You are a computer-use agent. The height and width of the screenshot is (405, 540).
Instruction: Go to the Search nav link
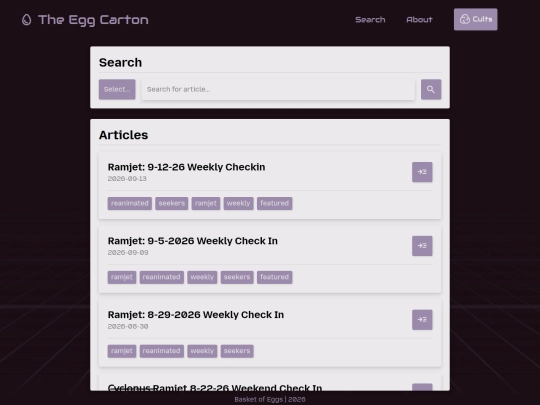(370, 20)
